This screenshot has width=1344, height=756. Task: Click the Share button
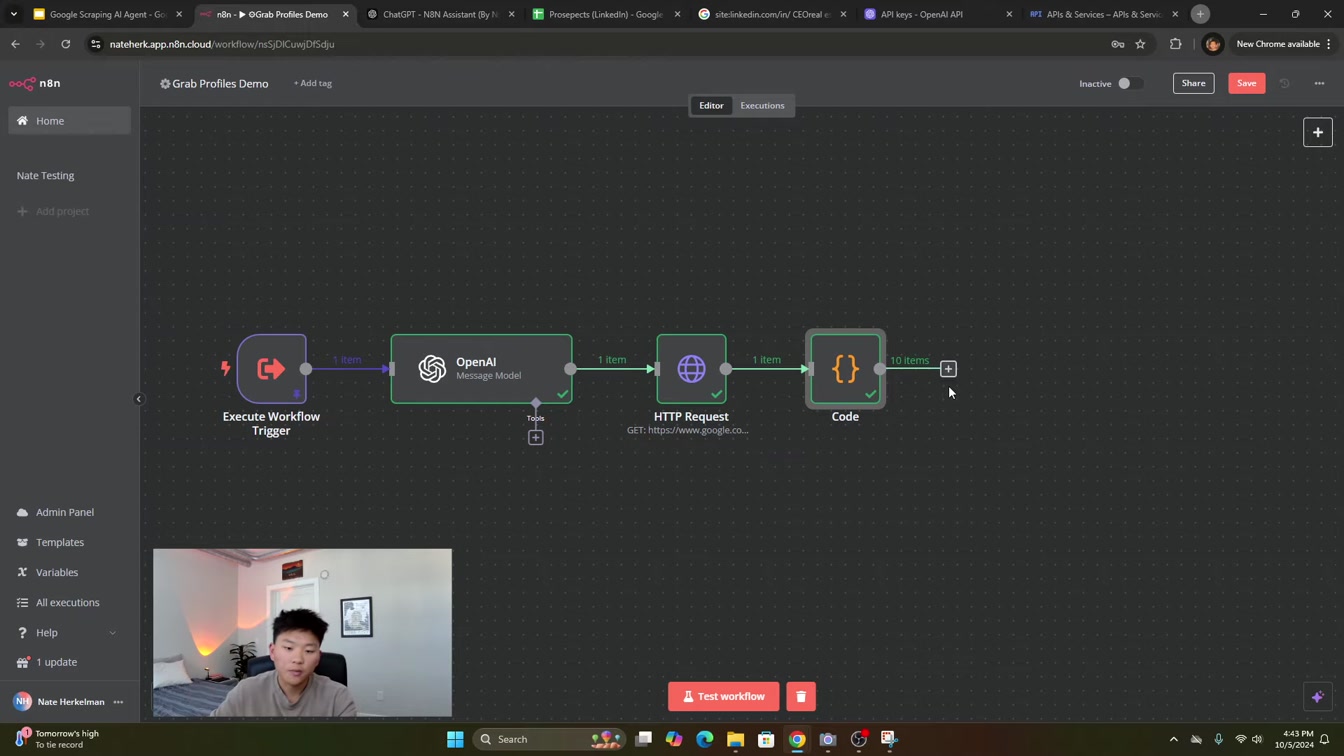pos(1193,84)
